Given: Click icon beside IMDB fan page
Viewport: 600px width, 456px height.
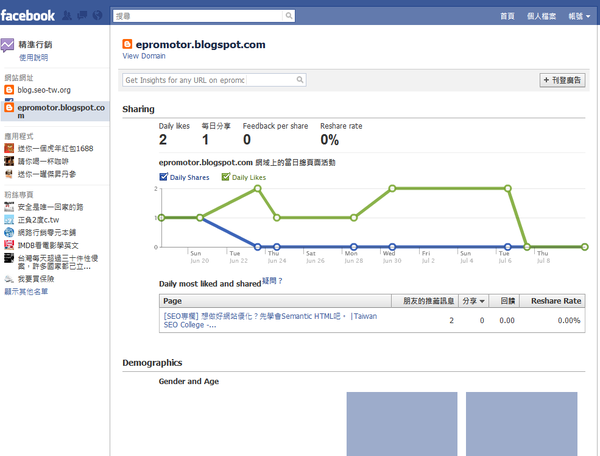Looking at the screenshot, I should click(x=9, y=245).
